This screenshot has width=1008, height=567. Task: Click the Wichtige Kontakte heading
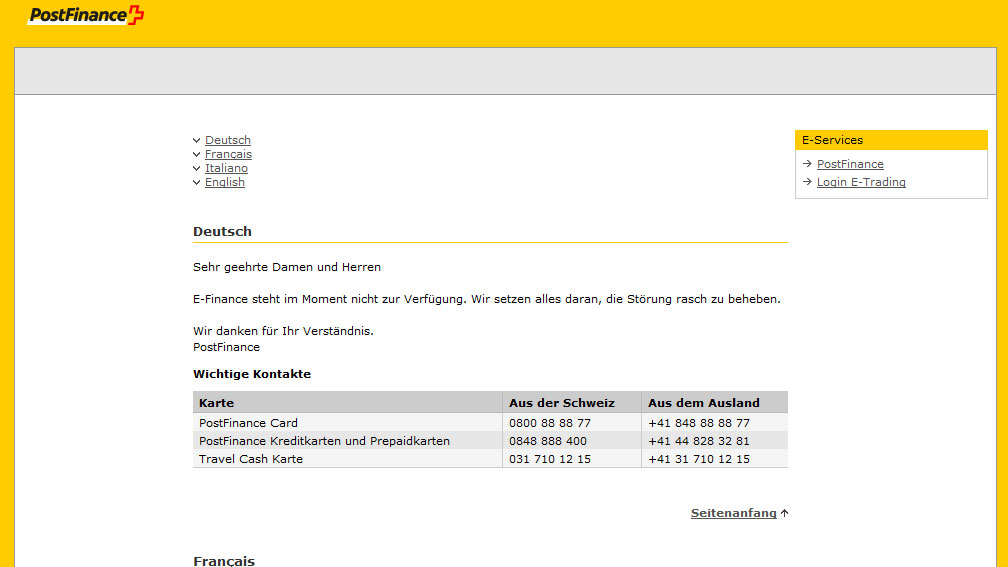point(252,374)
